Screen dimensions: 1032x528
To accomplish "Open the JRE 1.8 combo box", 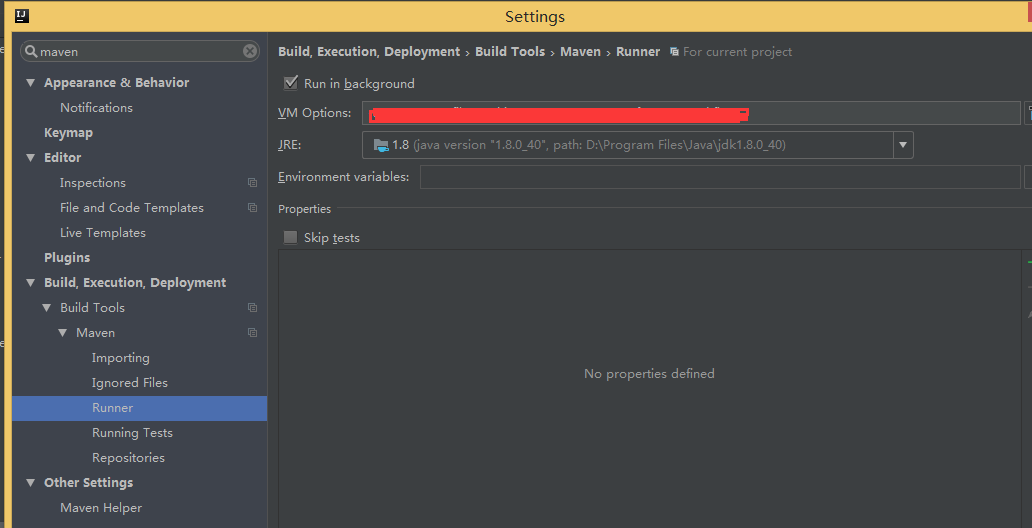I will coord(637,145).
